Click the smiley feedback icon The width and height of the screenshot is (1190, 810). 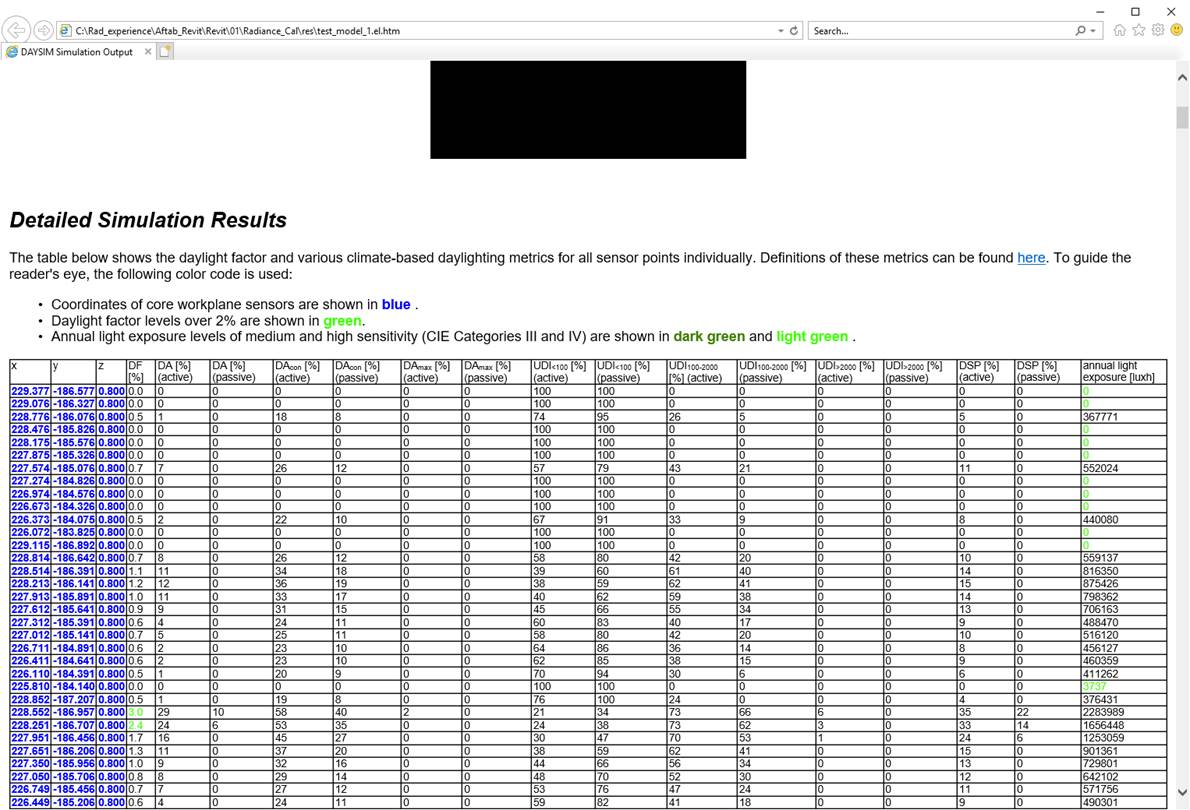pyautogui.click(x=1176, y=30)
